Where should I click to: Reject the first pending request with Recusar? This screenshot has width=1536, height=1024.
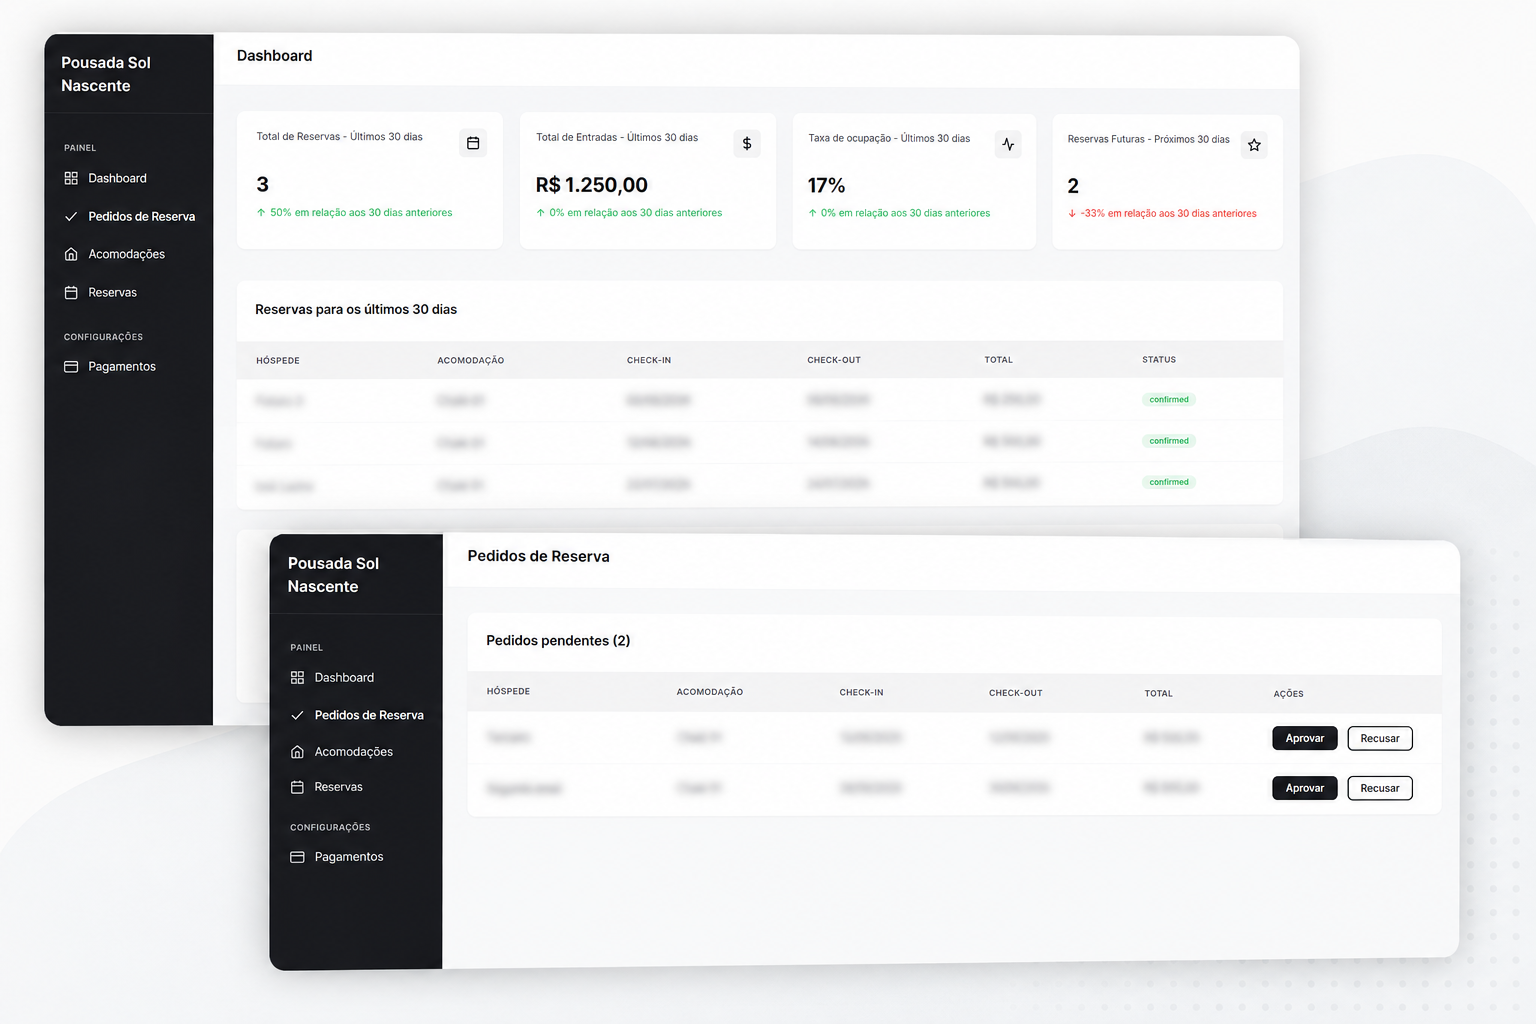coord(1380,738)
